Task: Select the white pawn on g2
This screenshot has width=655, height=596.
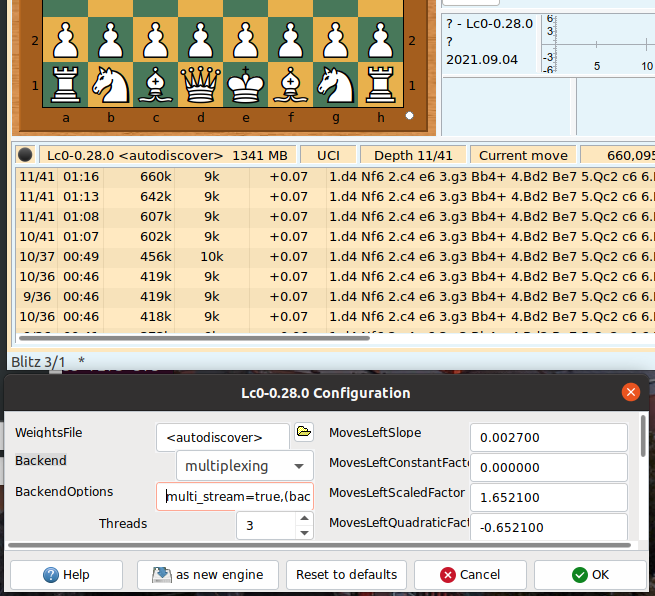Action: (x=335, y=40)
